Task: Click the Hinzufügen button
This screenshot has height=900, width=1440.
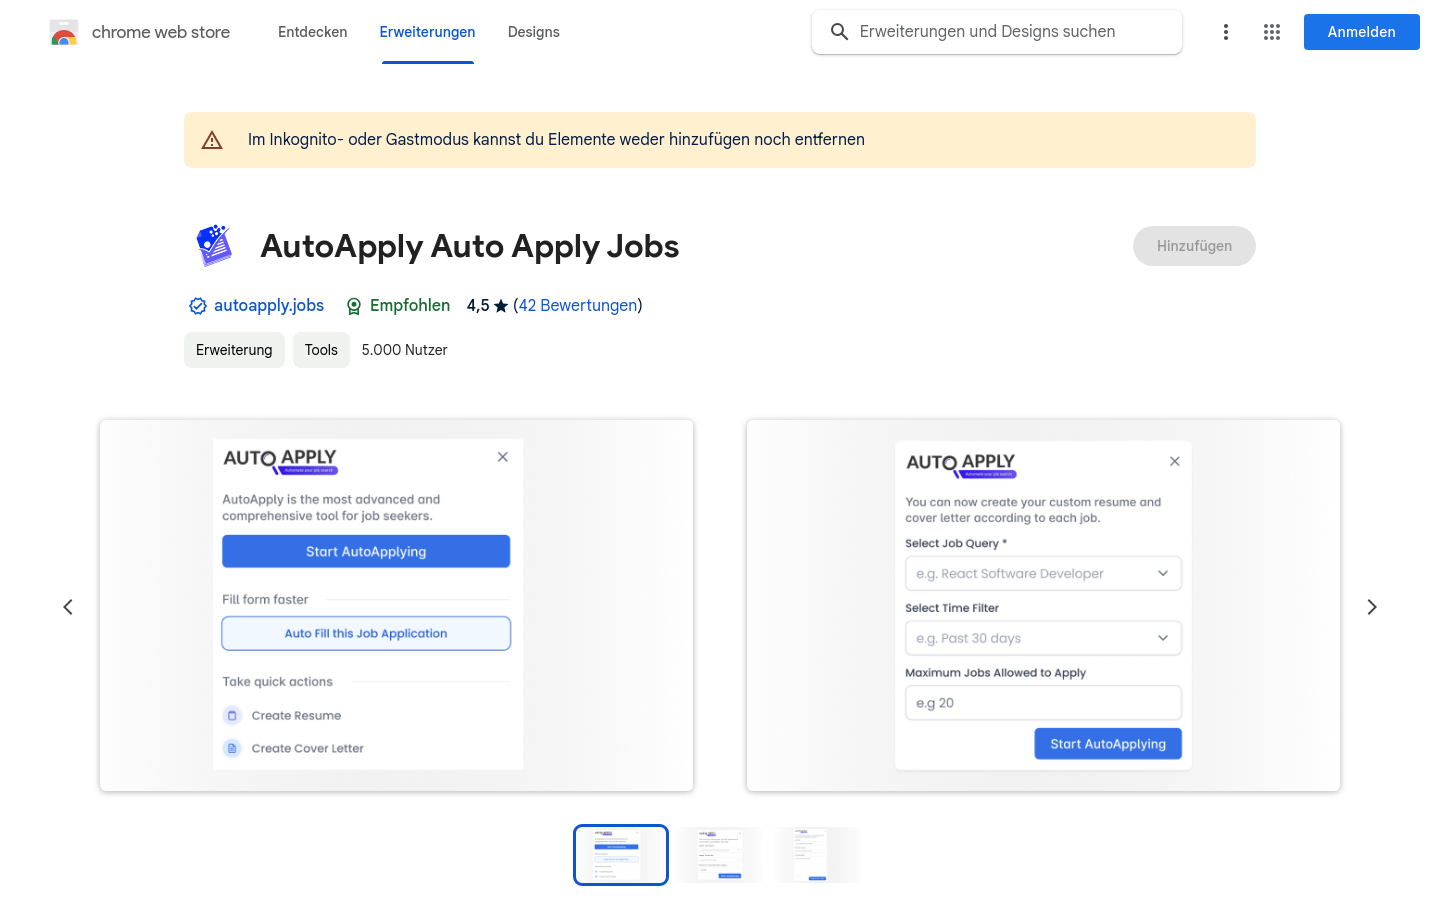Action: (x=1194, y=246)
